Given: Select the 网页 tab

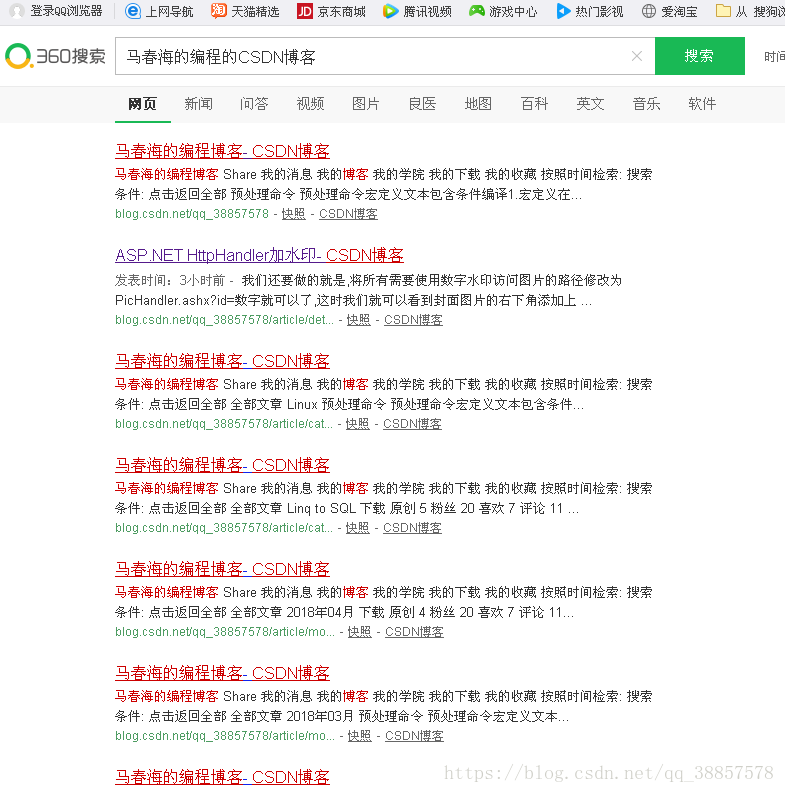Looking at the screenshot, I should [143, 104].
